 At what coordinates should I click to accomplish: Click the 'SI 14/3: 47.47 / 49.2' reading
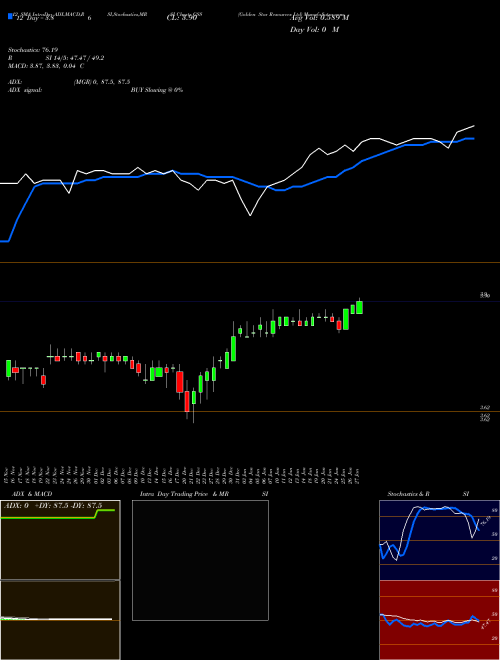pos(75,58)
